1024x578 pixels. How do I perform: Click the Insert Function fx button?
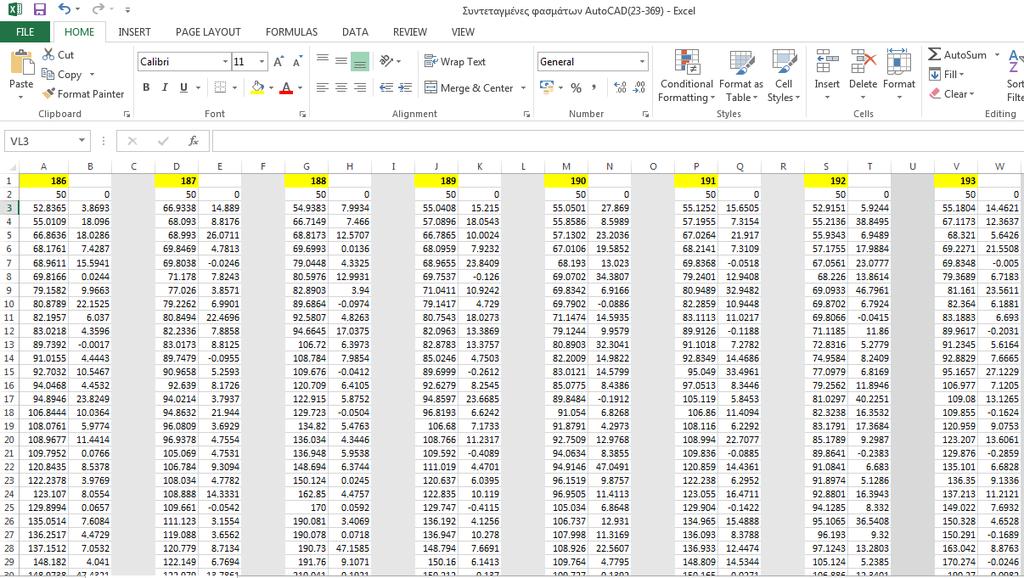pyautogui.click(x=193, y=140)
